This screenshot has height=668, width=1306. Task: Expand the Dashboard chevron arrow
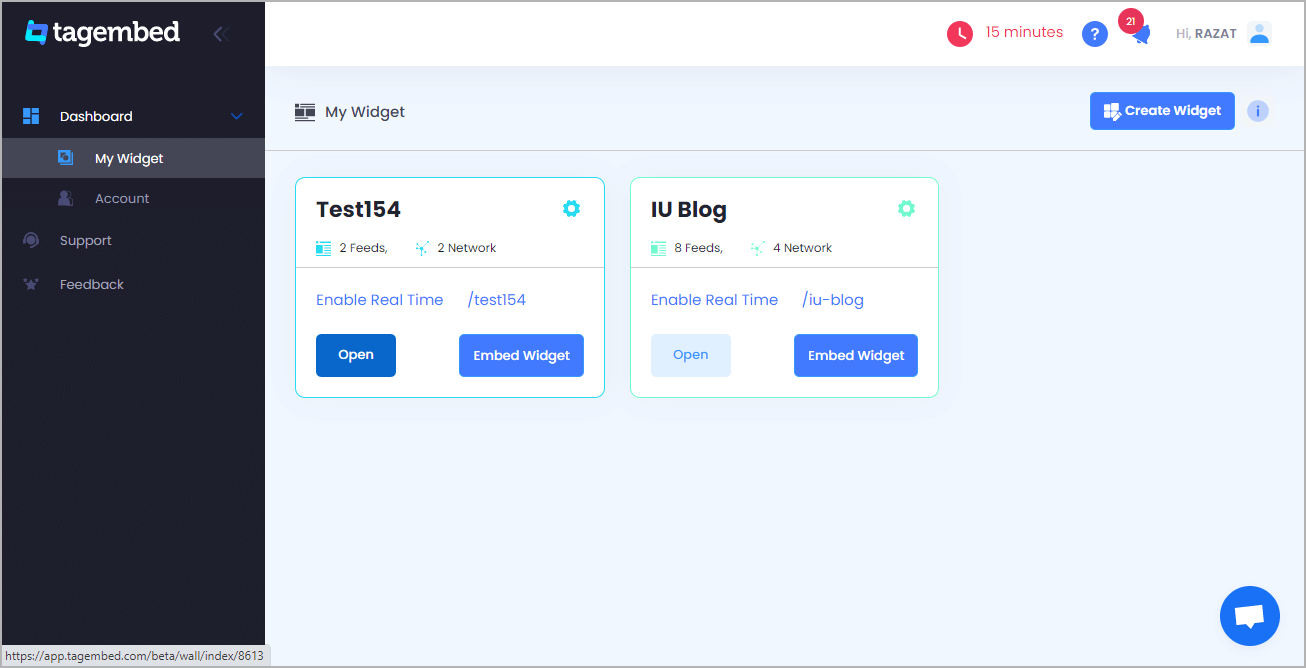click(237, 116)
